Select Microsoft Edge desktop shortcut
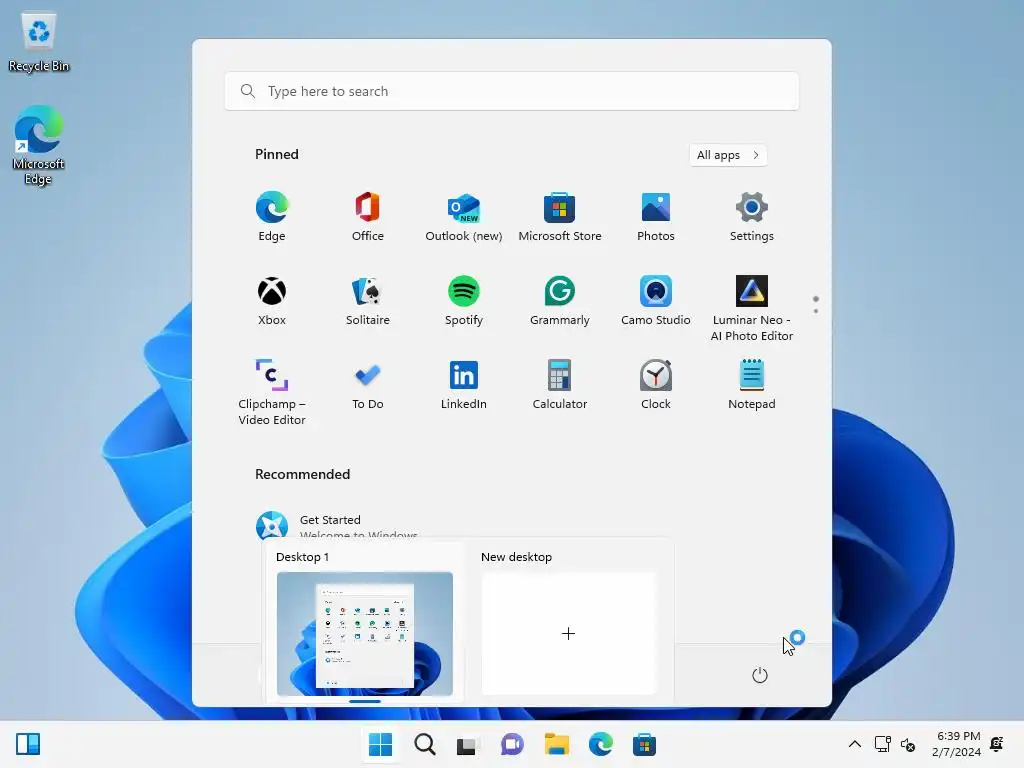1024x768 pixels. pyautogui.click(x=39, y=145)
